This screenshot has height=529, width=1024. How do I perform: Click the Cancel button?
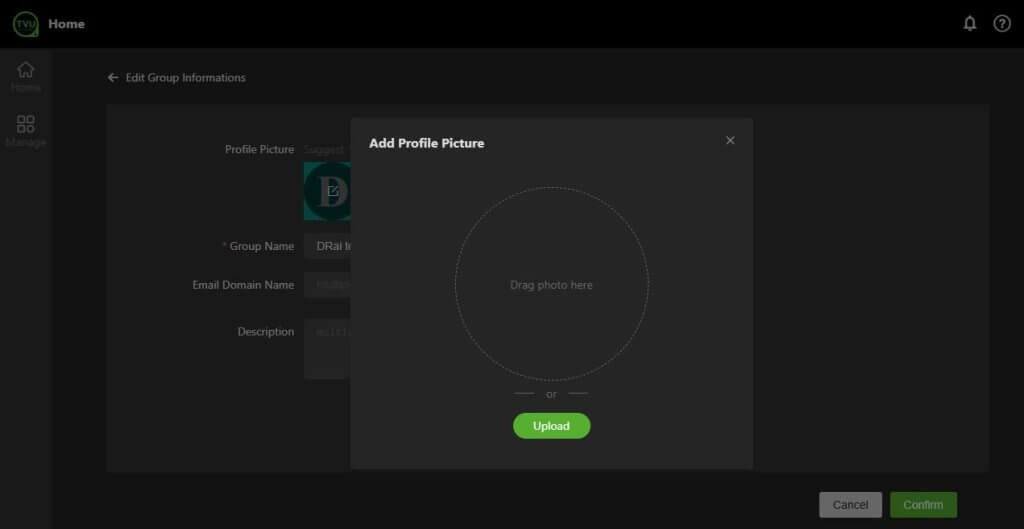850,505
